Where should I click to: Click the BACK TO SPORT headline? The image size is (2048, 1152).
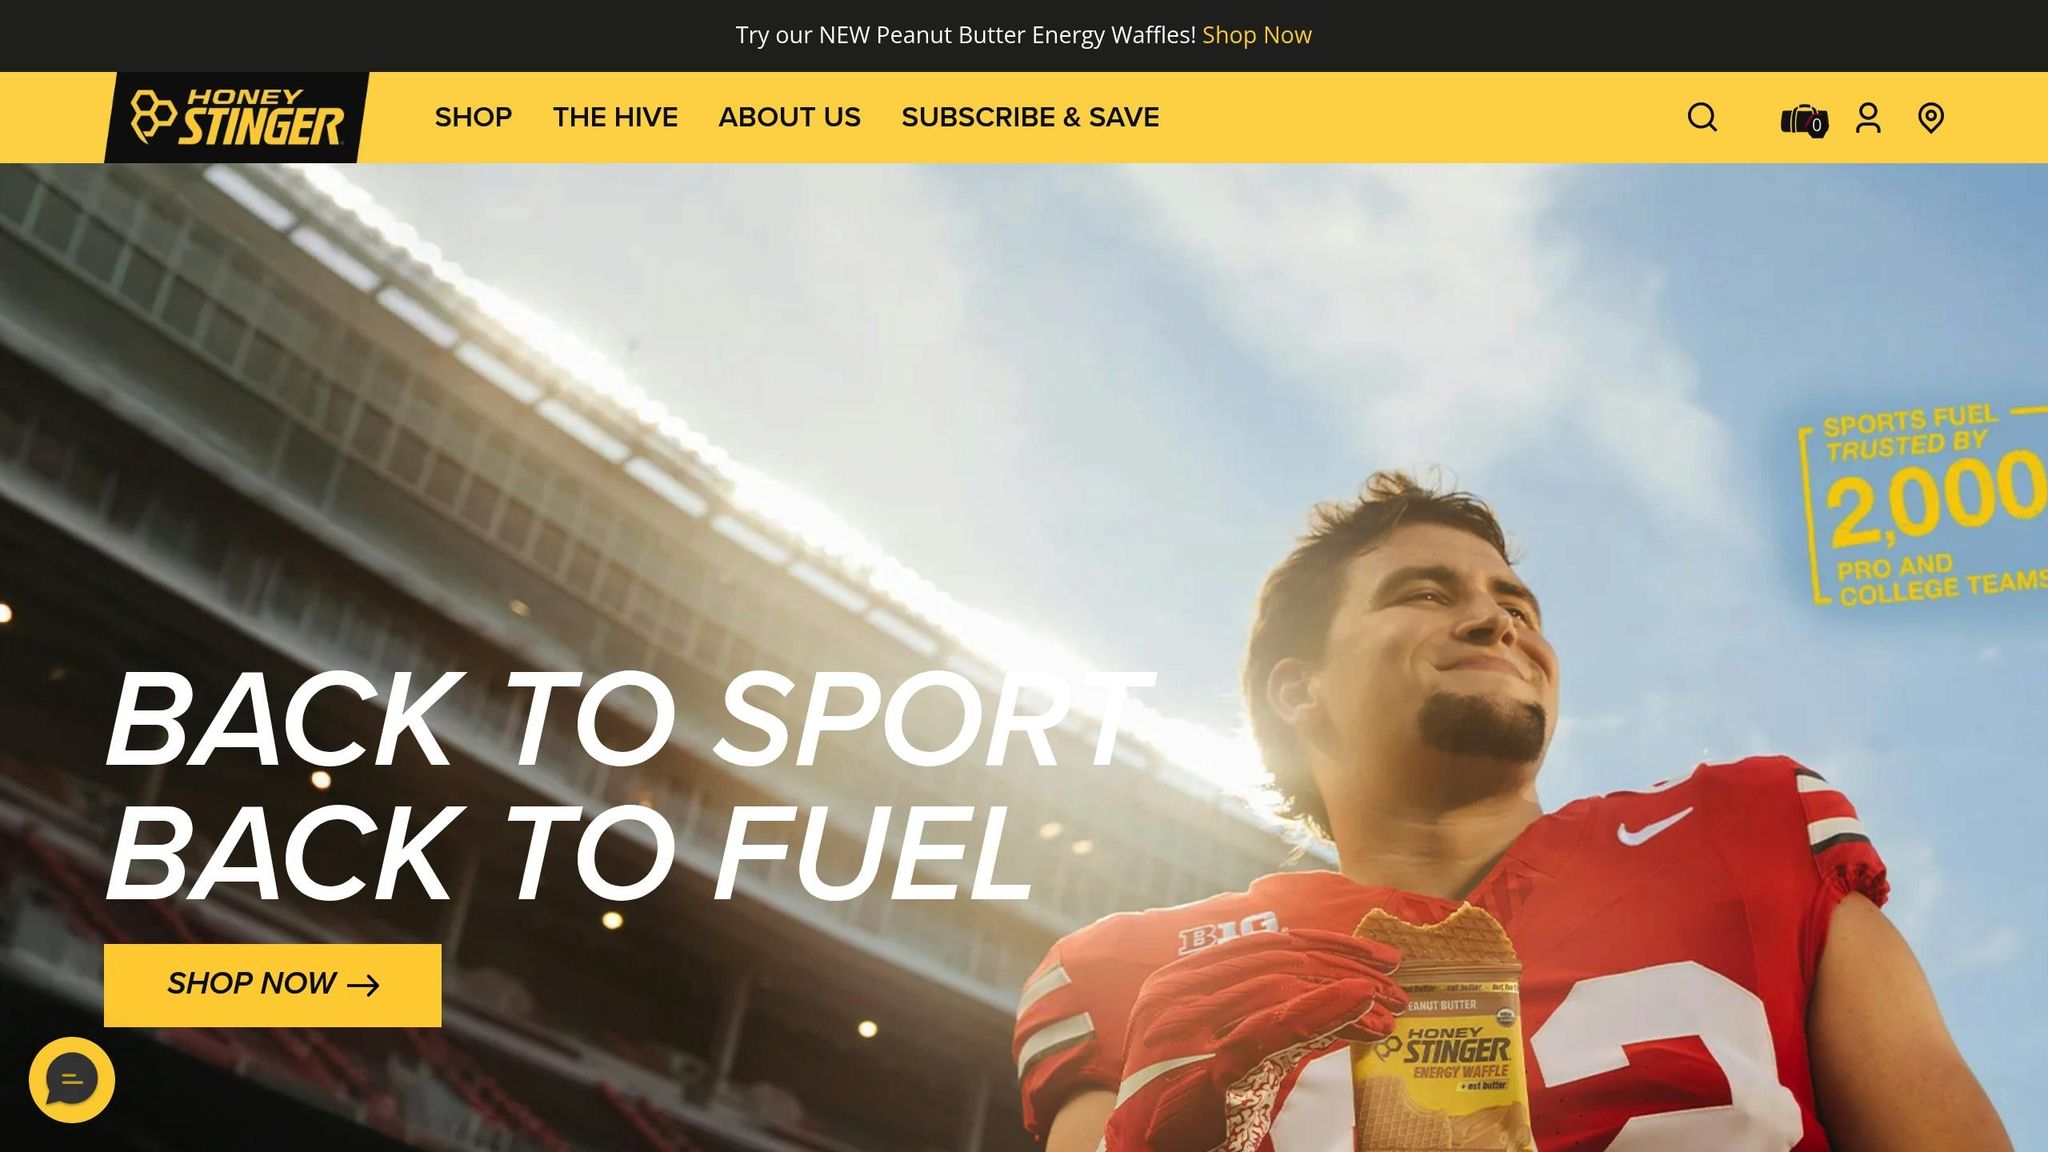(628, 720)
